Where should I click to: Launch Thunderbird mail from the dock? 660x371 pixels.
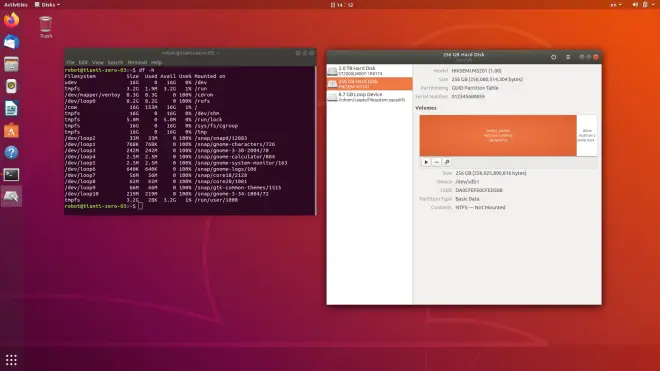point(11,42)
